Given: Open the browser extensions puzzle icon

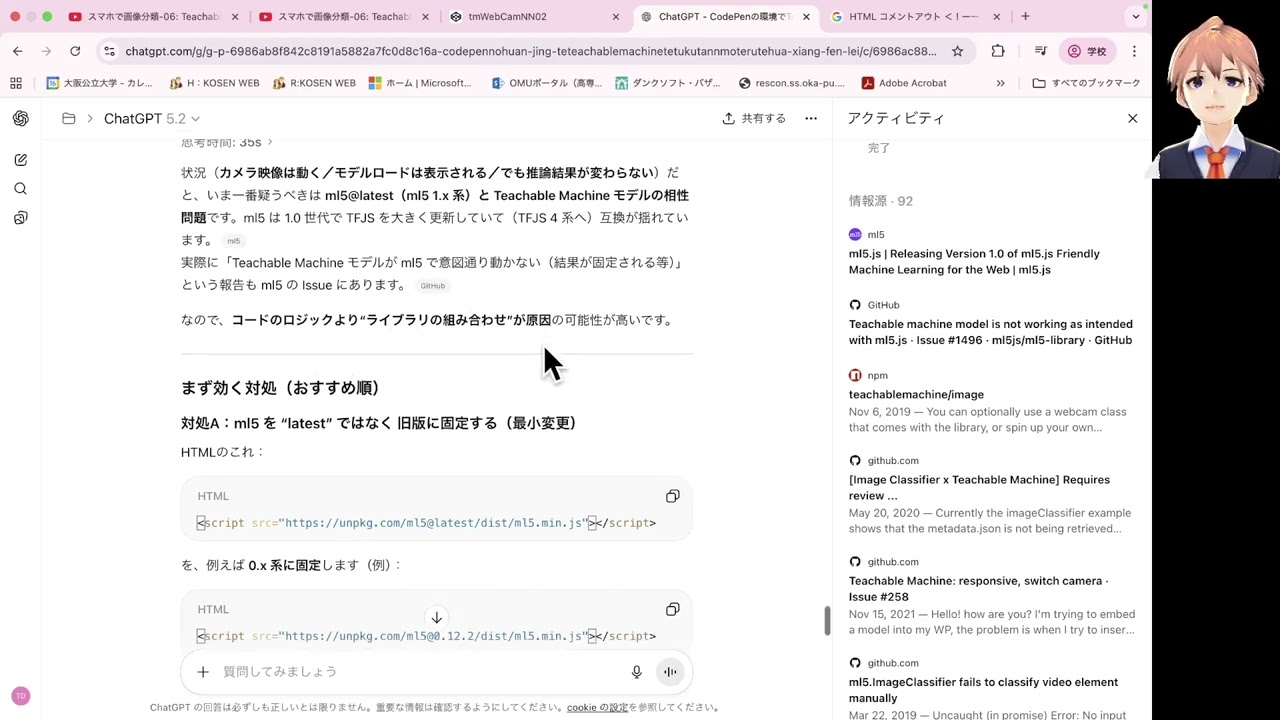Looking at the screenshot, I should click(x=998, y=51).
